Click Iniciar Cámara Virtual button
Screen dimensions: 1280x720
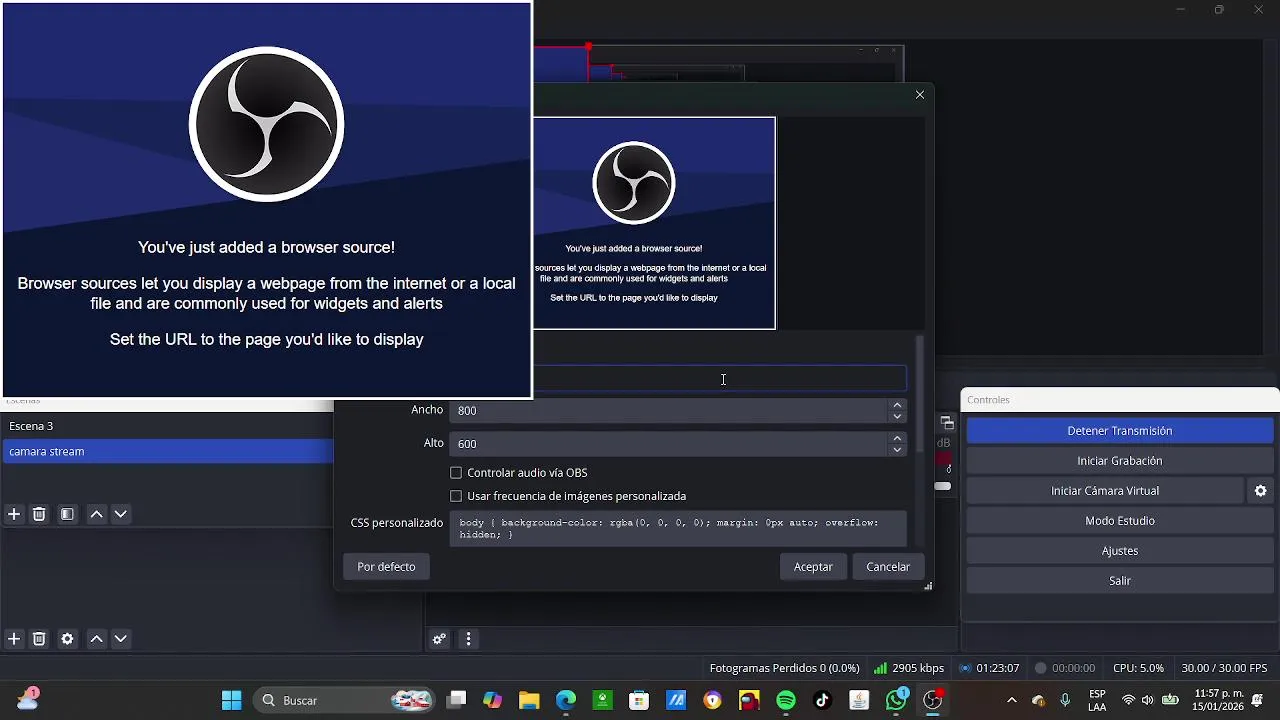[x=1105, y=491]
